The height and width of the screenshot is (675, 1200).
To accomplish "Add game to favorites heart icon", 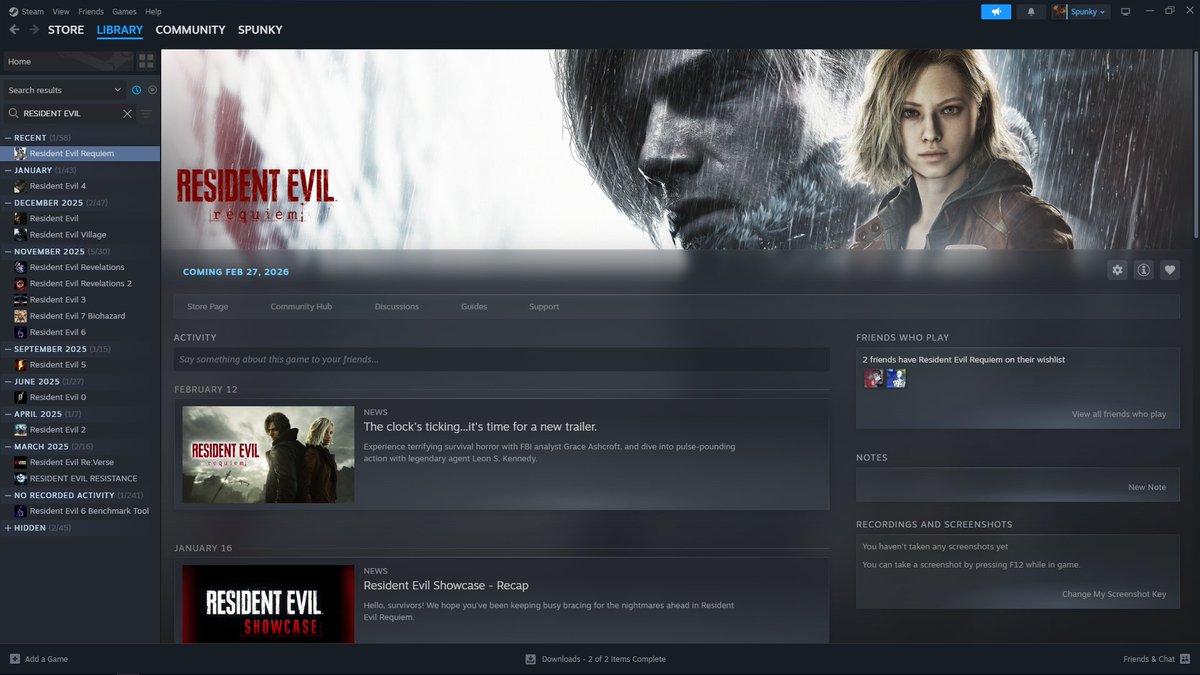I will [1170, 270].
